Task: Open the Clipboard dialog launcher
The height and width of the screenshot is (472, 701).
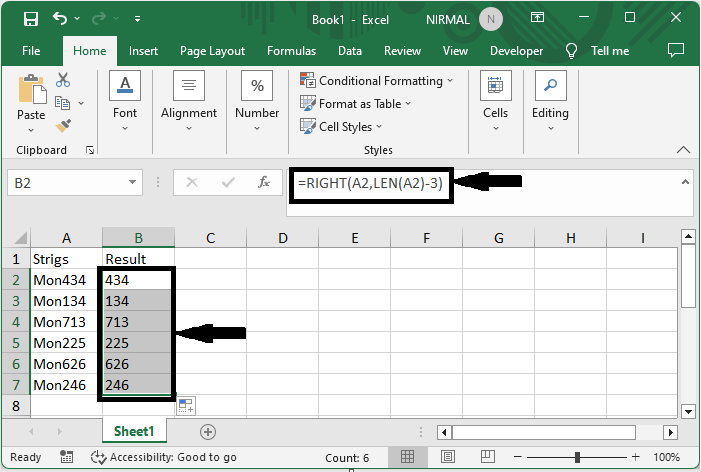Action: (90, 150)
